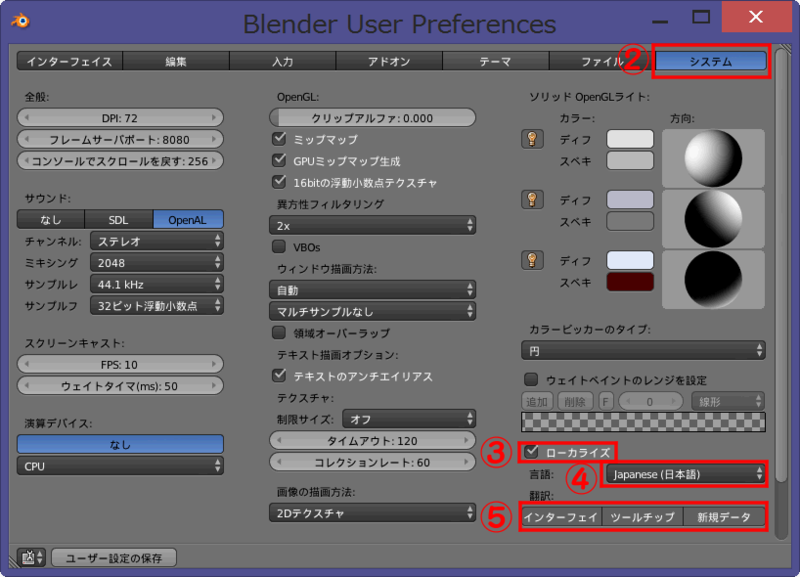
Task: Click the second light スペキ gray swatch
Action: (x=630, y=221)
